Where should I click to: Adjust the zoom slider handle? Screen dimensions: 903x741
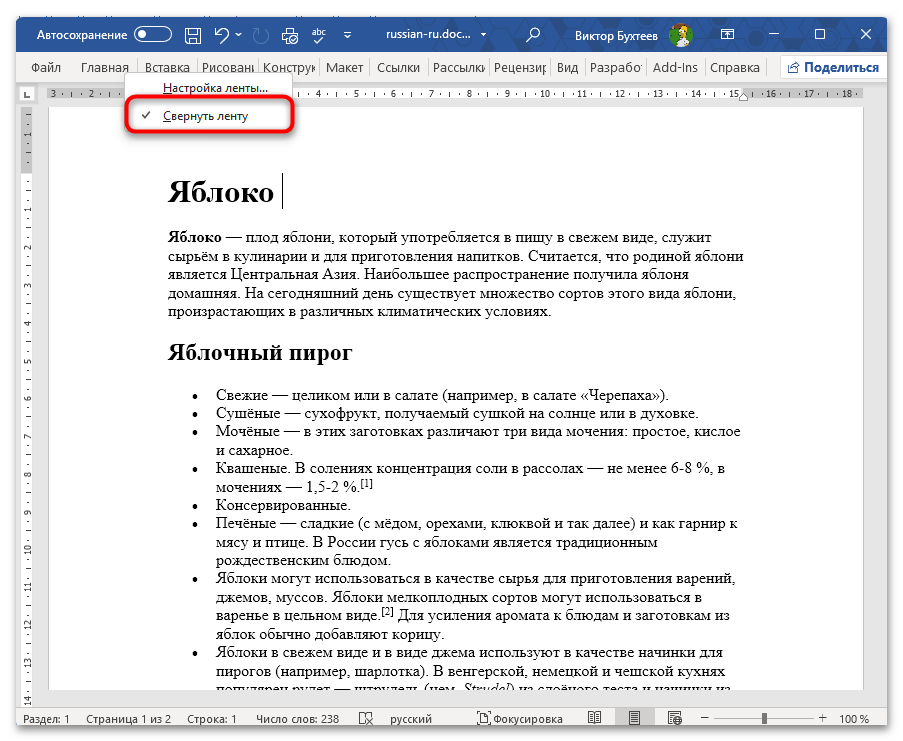pos(764,718)
